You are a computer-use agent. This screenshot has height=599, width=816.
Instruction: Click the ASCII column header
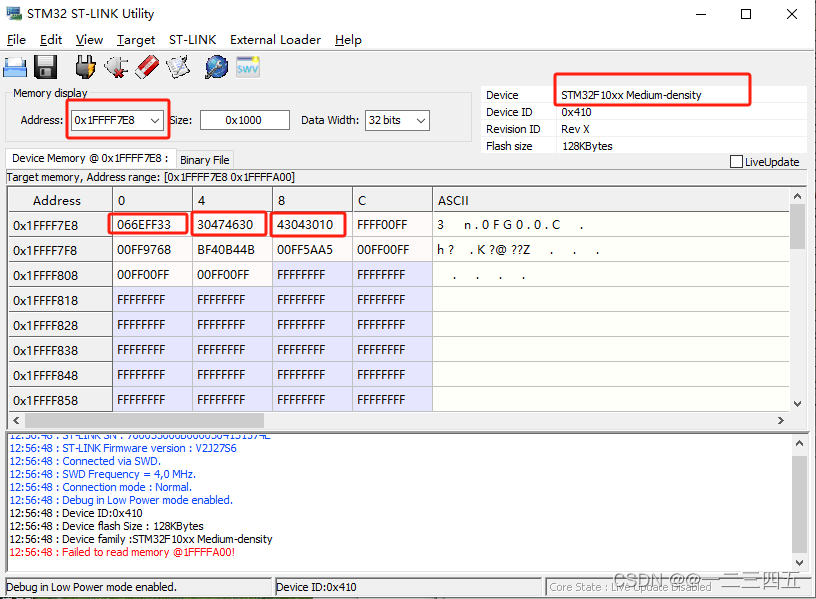[610, 200]
